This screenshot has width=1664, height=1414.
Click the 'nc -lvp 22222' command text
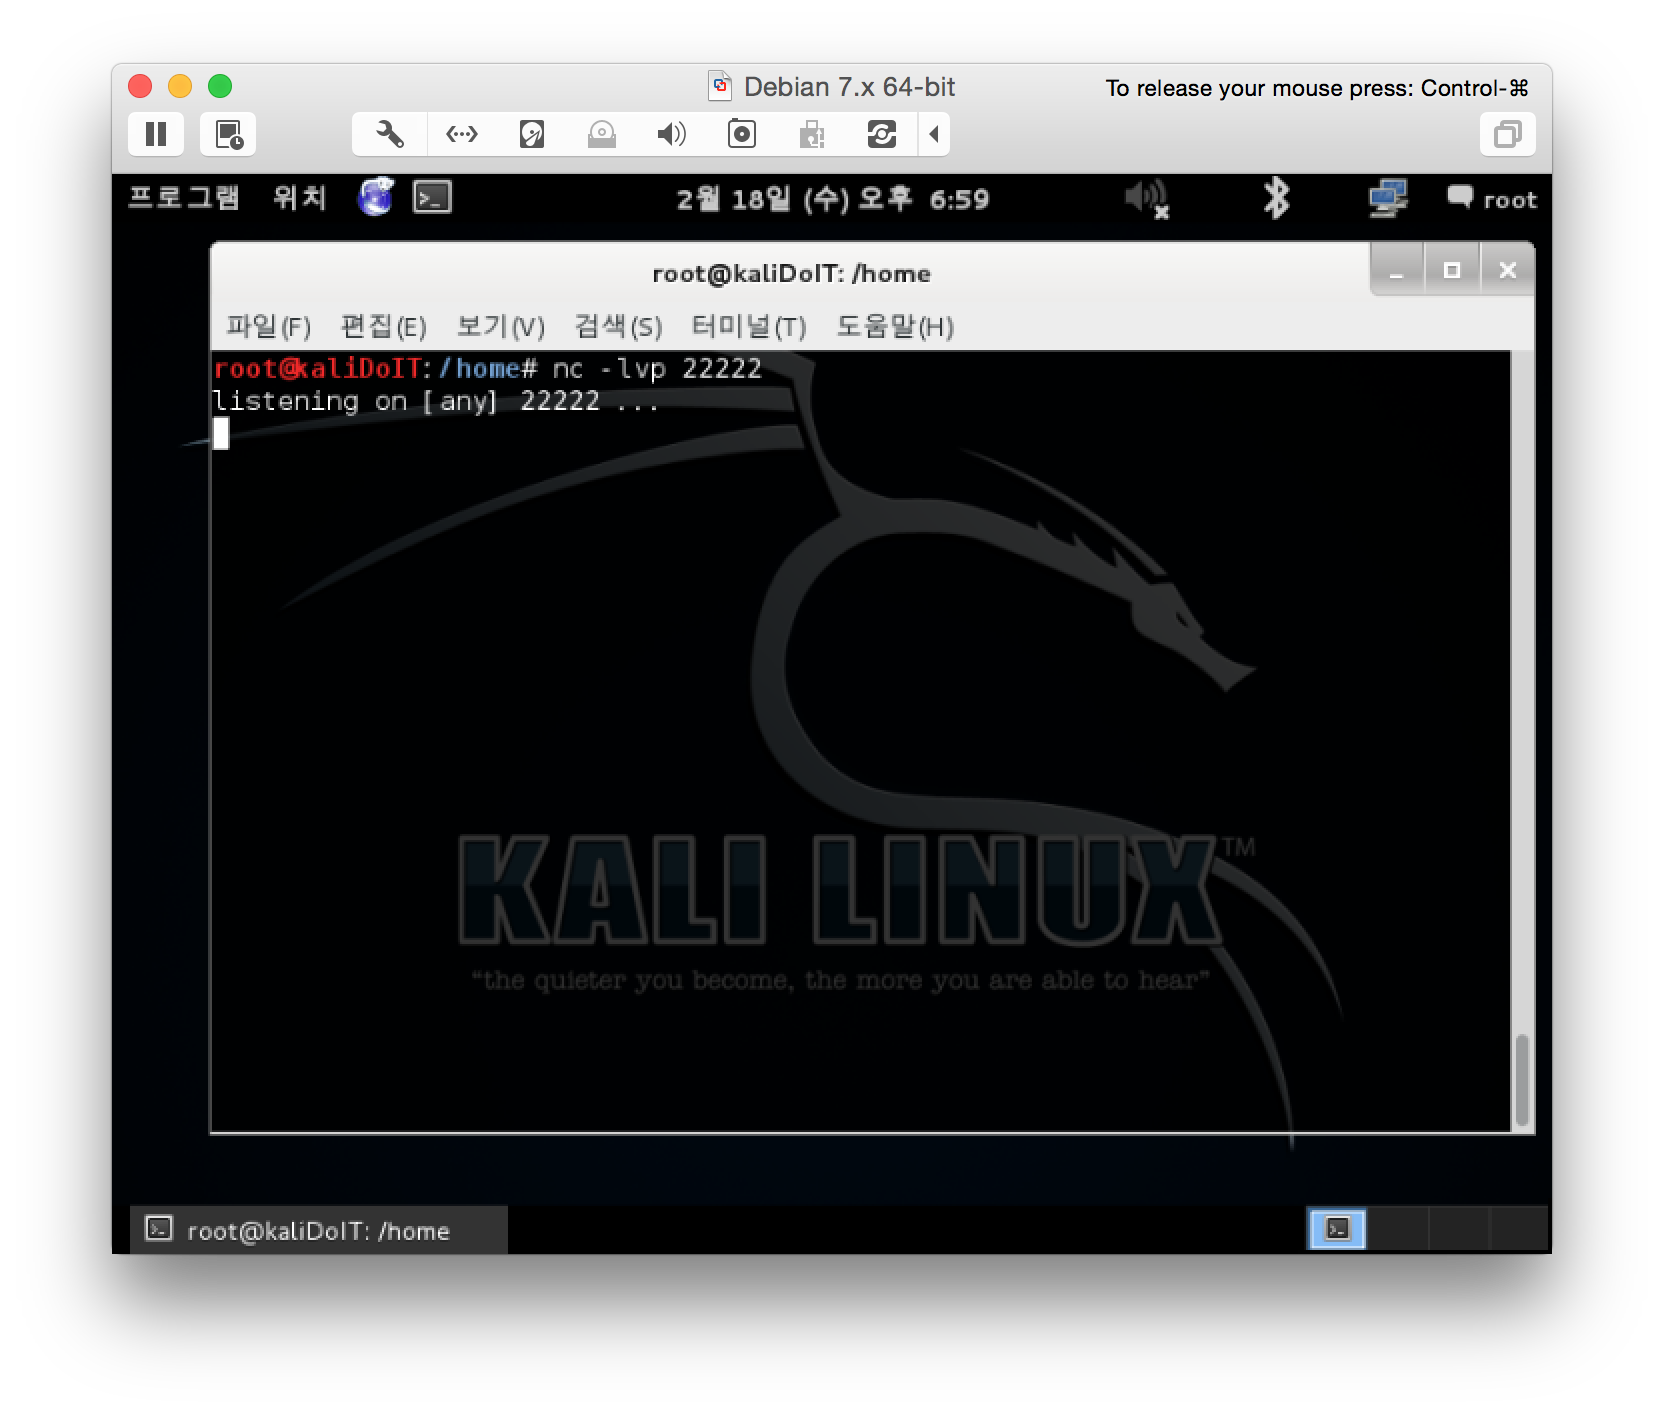pyautogui.click(x=657, y=368)
